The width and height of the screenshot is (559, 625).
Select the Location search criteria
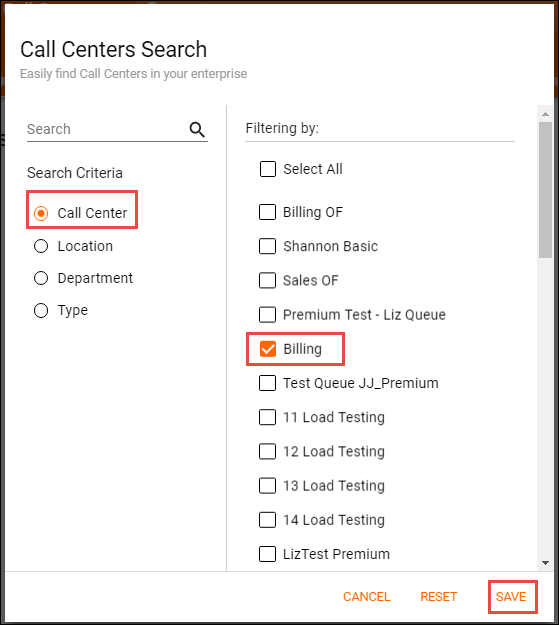41,246
